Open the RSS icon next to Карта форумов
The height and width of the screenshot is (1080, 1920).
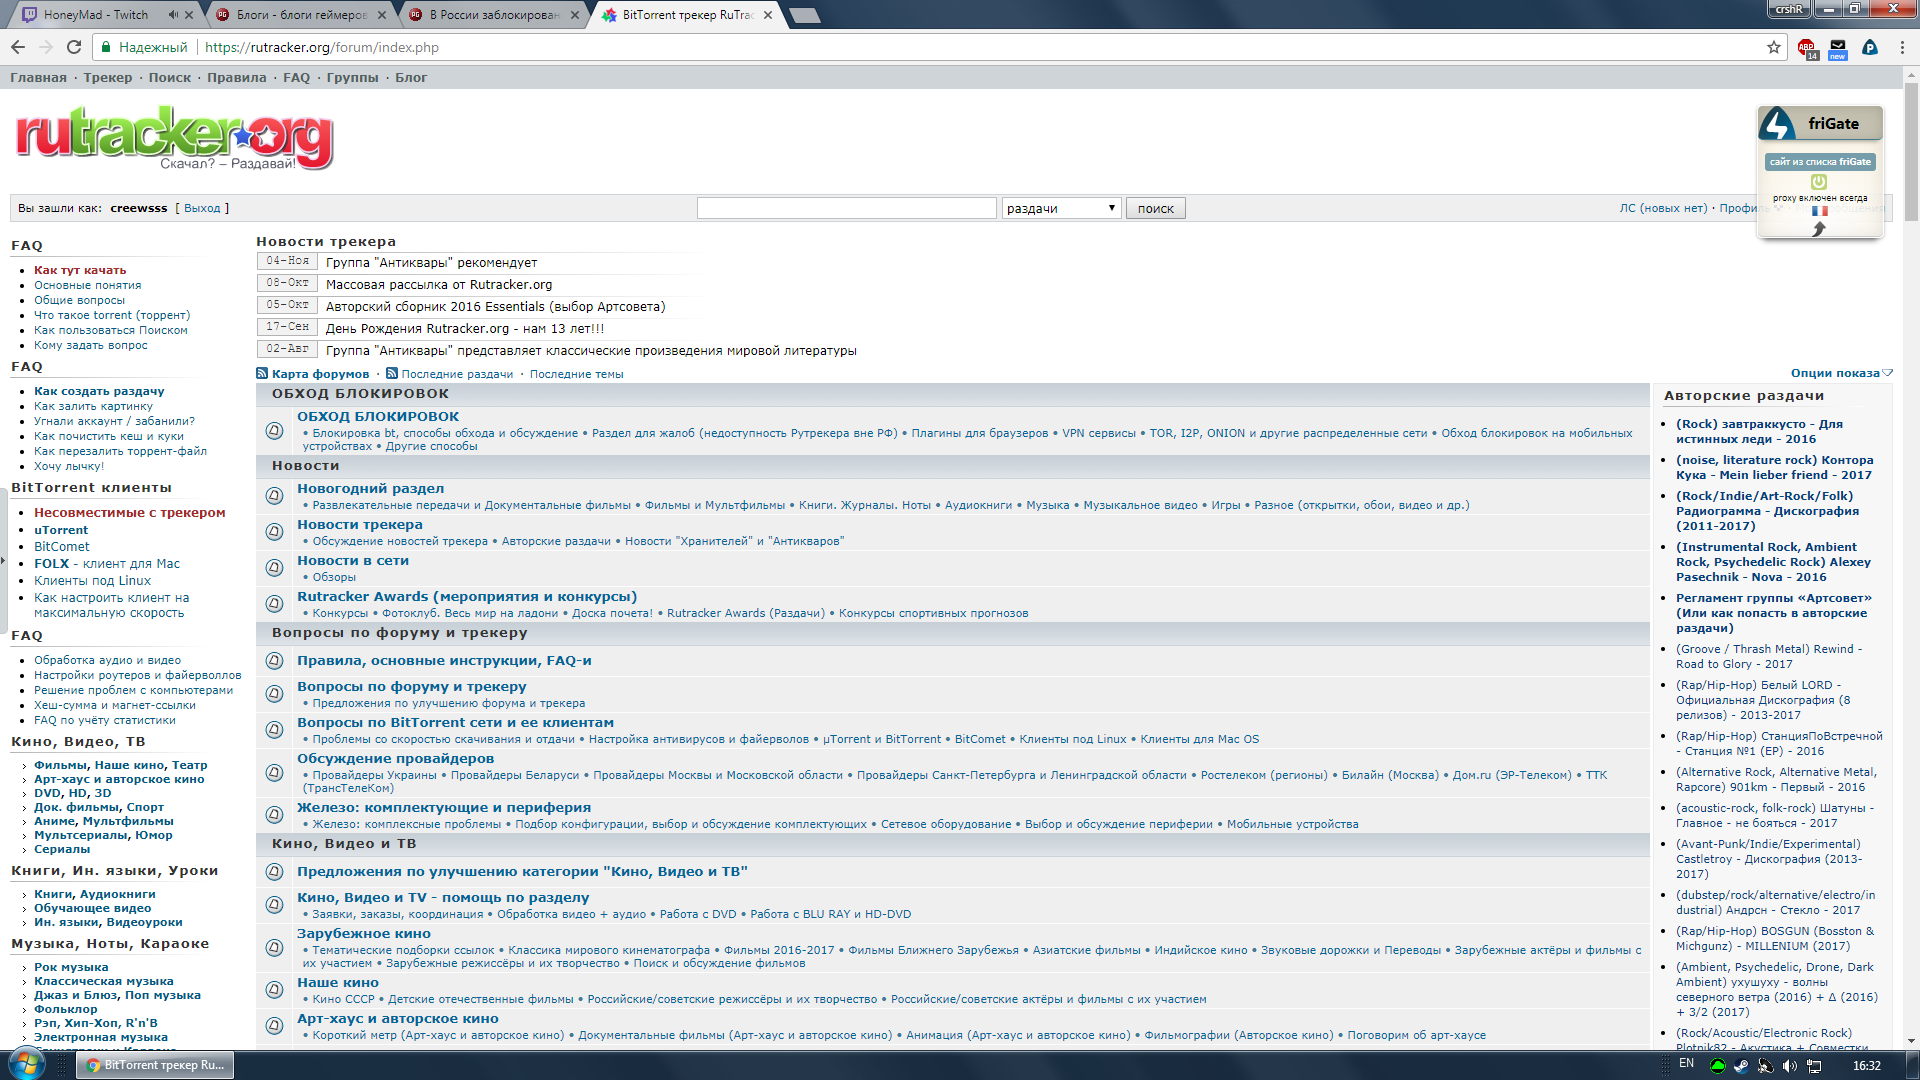point(262,374)
